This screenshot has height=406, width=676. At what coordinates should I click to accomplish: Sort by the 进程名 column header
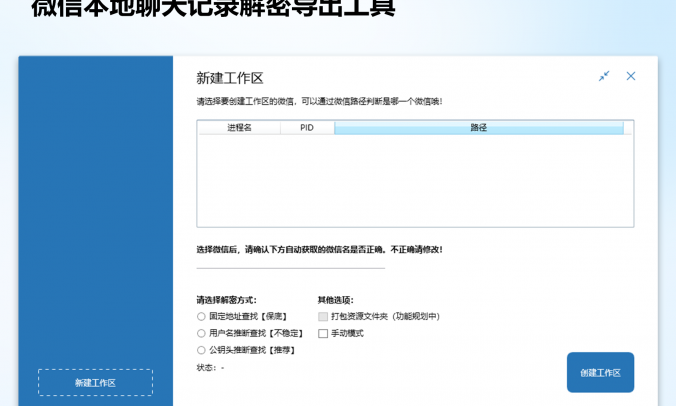point(239,128)
